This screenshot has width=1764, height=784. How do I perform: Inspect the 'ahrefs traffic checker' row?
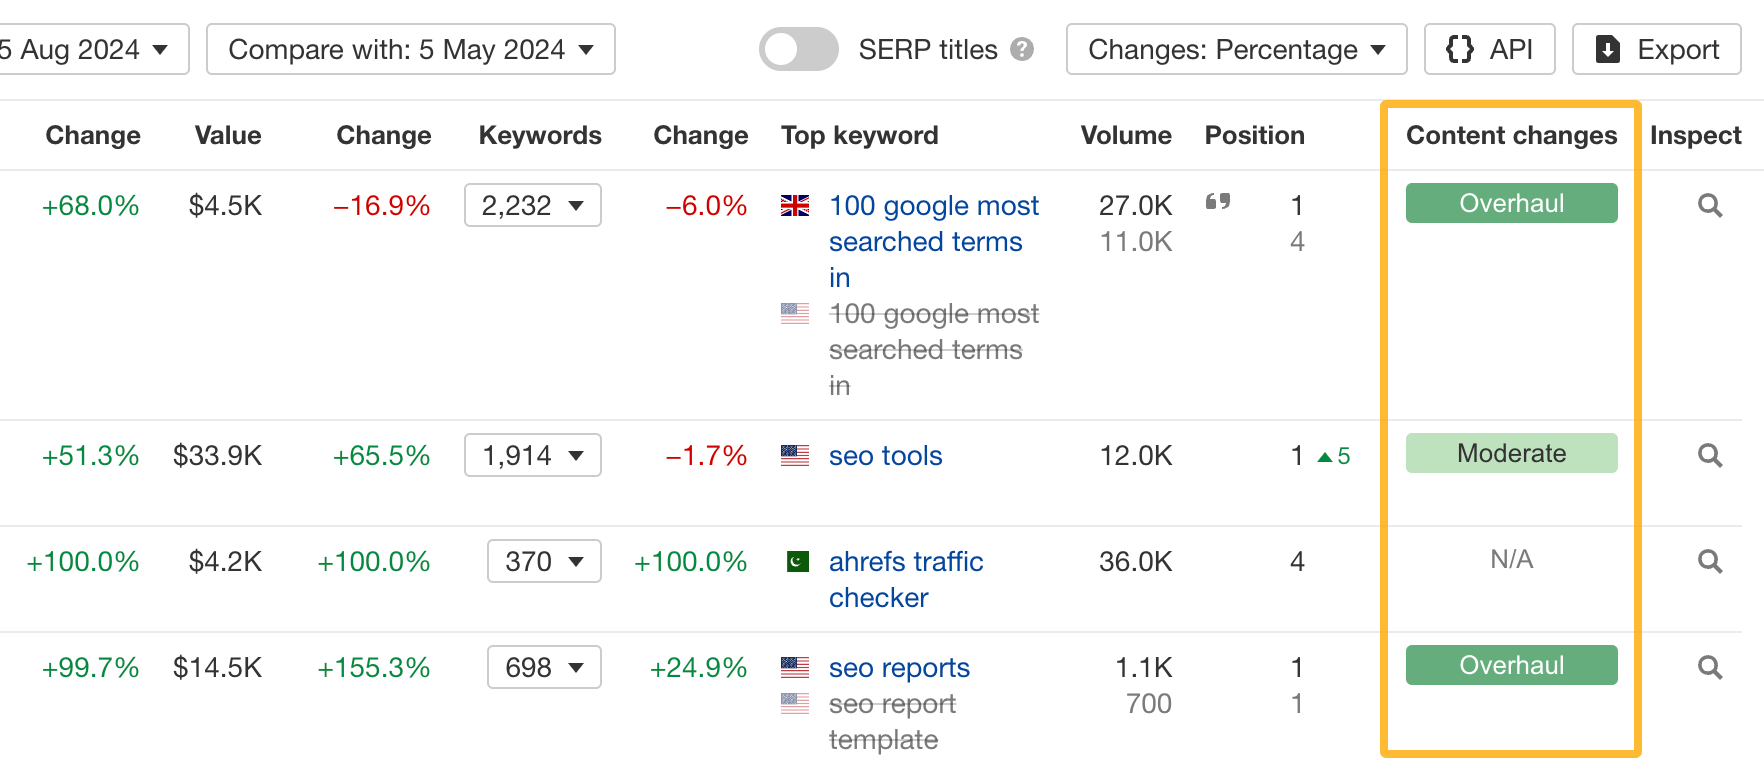pos(1710,562)
